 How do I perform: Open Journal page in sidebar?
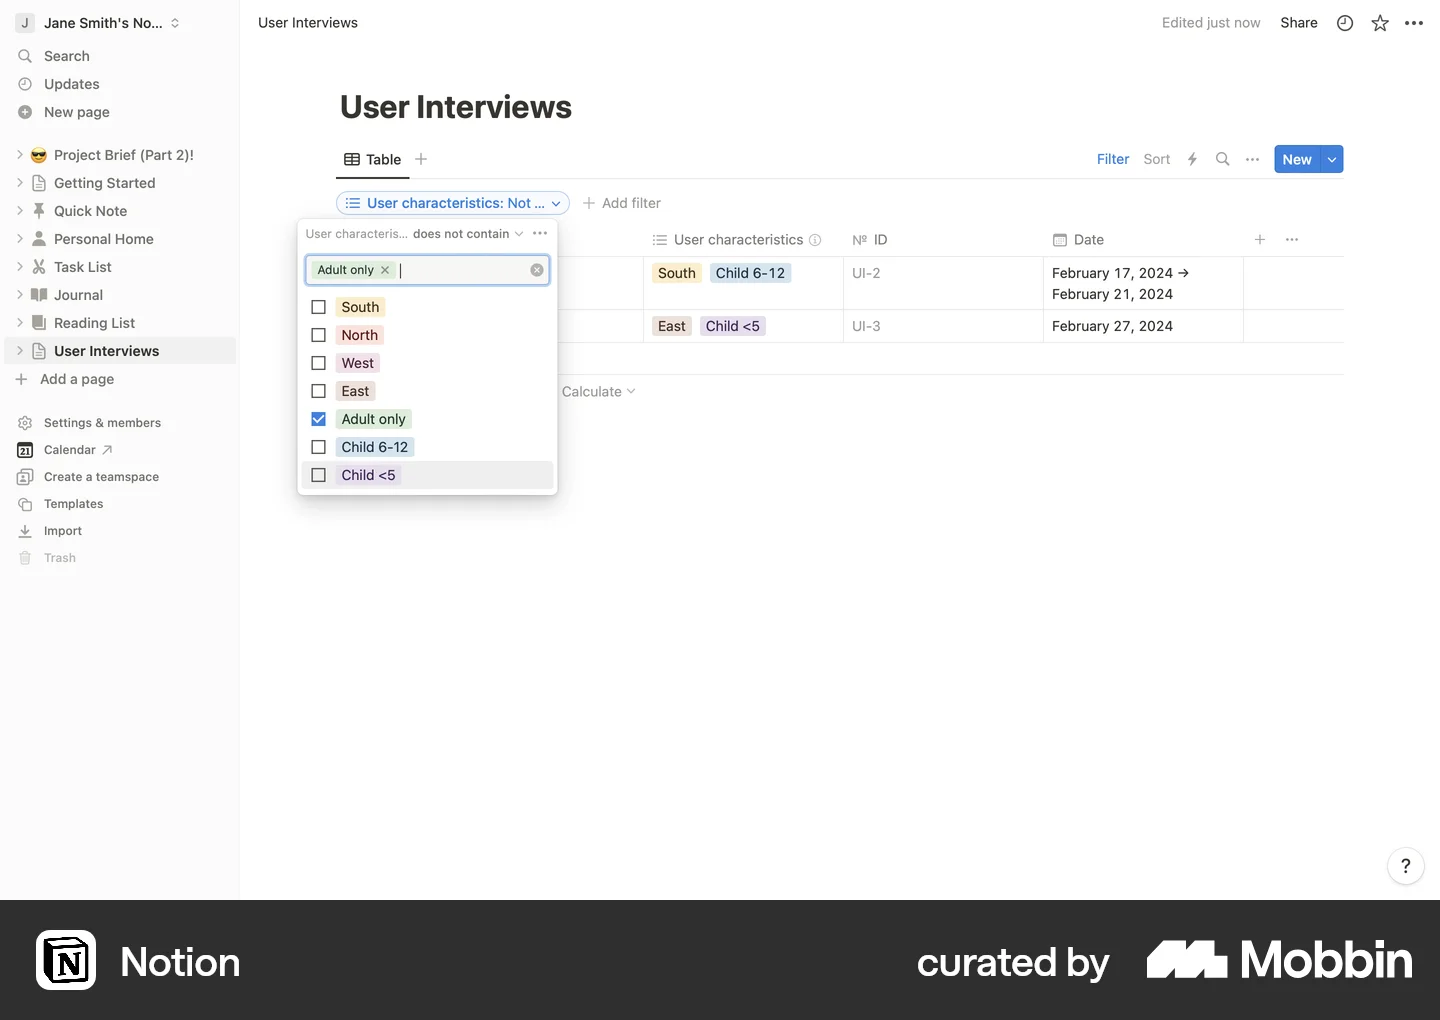(x=78, y=295)
